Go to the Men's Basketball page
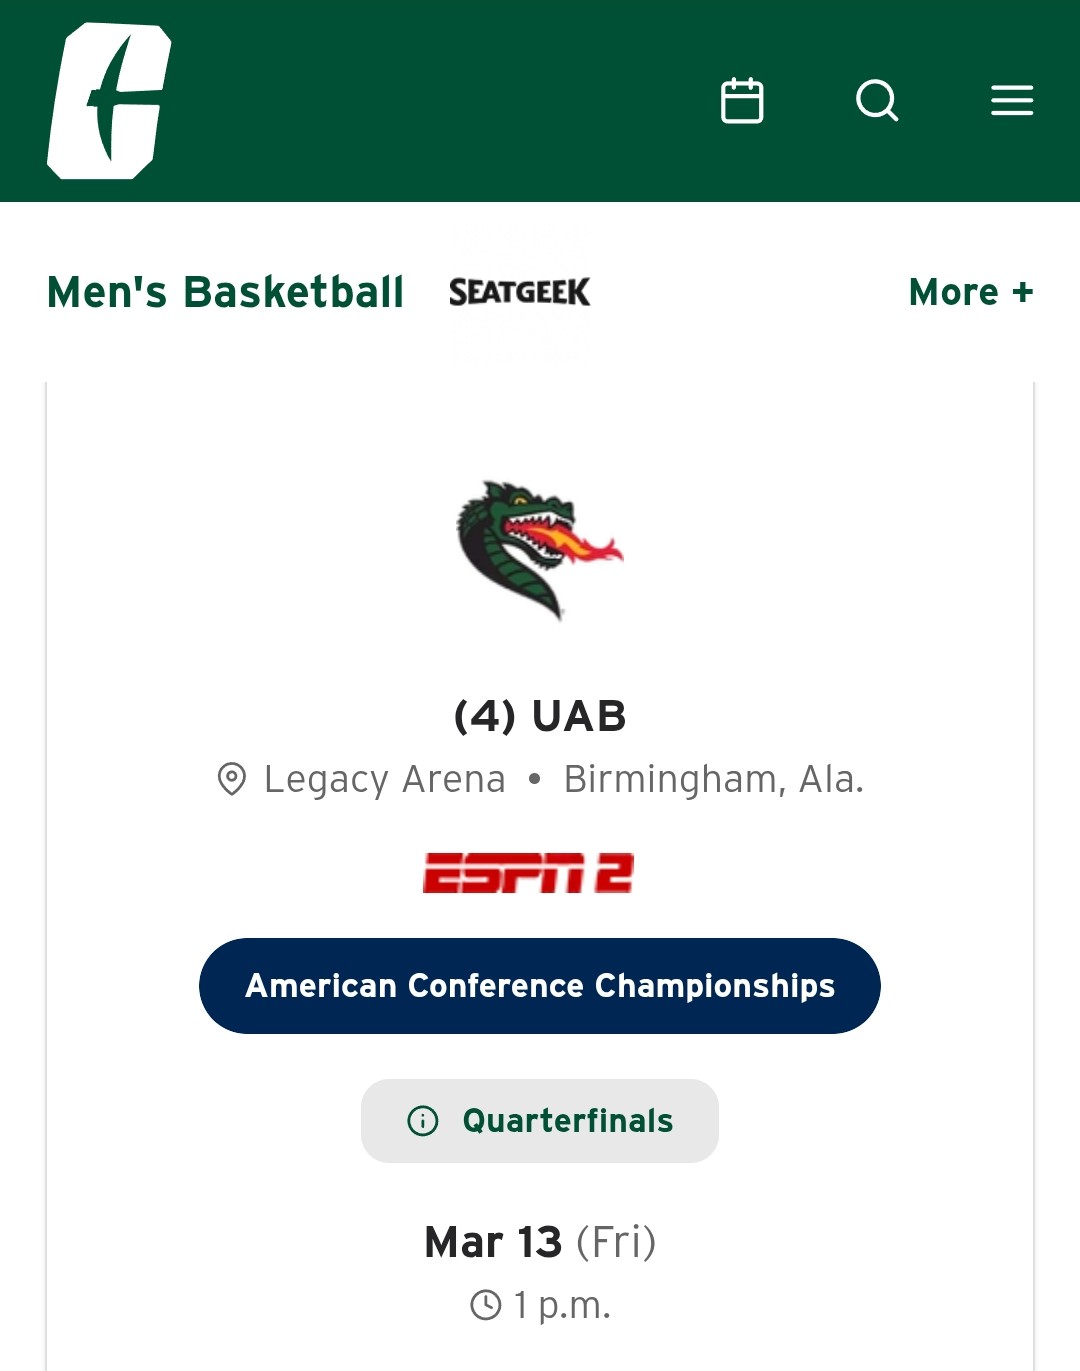1080x1371 pixels. [225, 292]
